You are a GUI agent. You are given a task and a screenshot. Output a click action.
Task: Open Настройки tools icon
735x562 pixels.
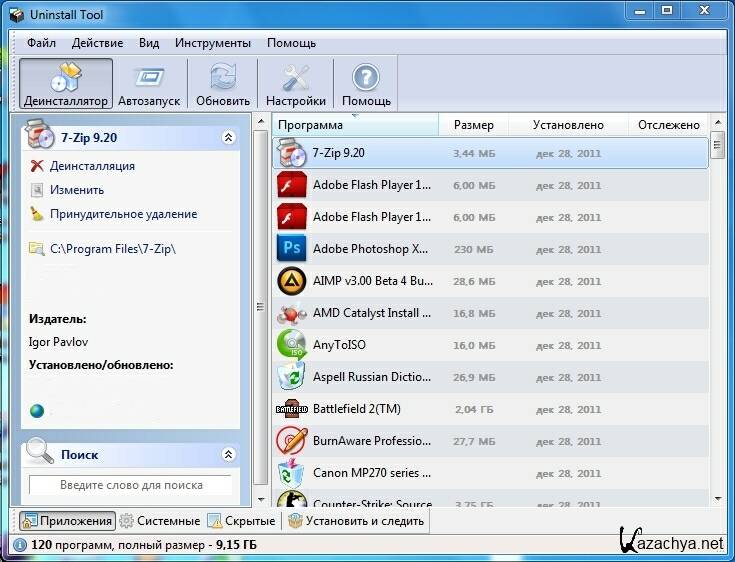pyautogui.click(x=295, y=79)
